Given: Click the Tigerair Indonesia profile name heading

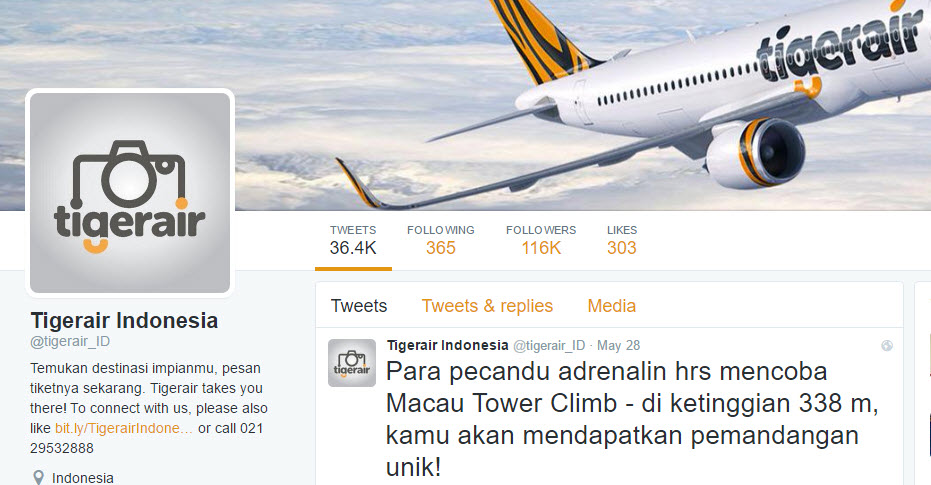Looking at the screenshot, I should pos(124,321).
